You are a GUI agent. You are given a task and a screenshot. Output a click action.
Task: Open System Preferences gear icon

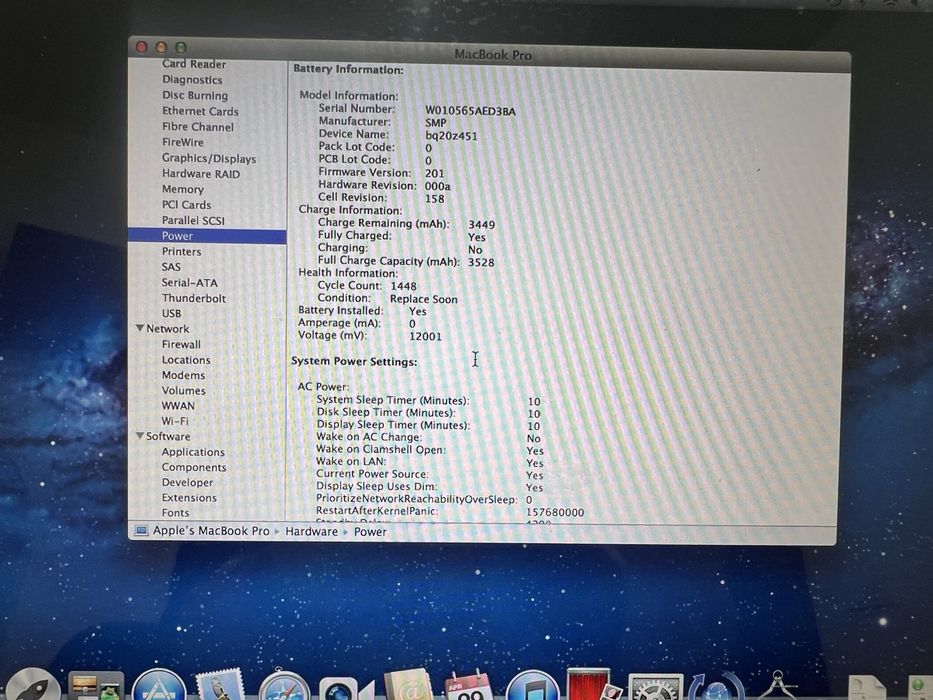click(656, 687)
